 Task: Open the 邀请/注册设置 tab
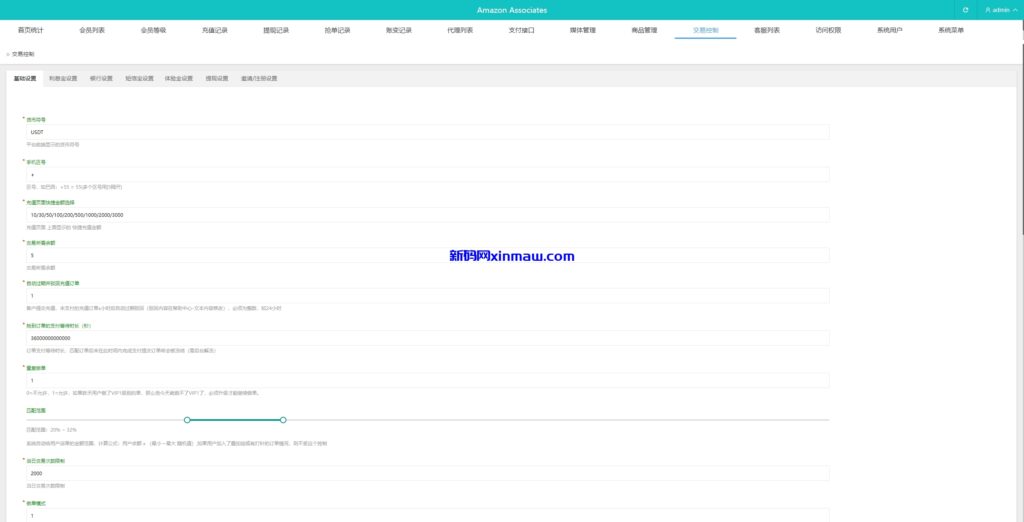[259, 77]
